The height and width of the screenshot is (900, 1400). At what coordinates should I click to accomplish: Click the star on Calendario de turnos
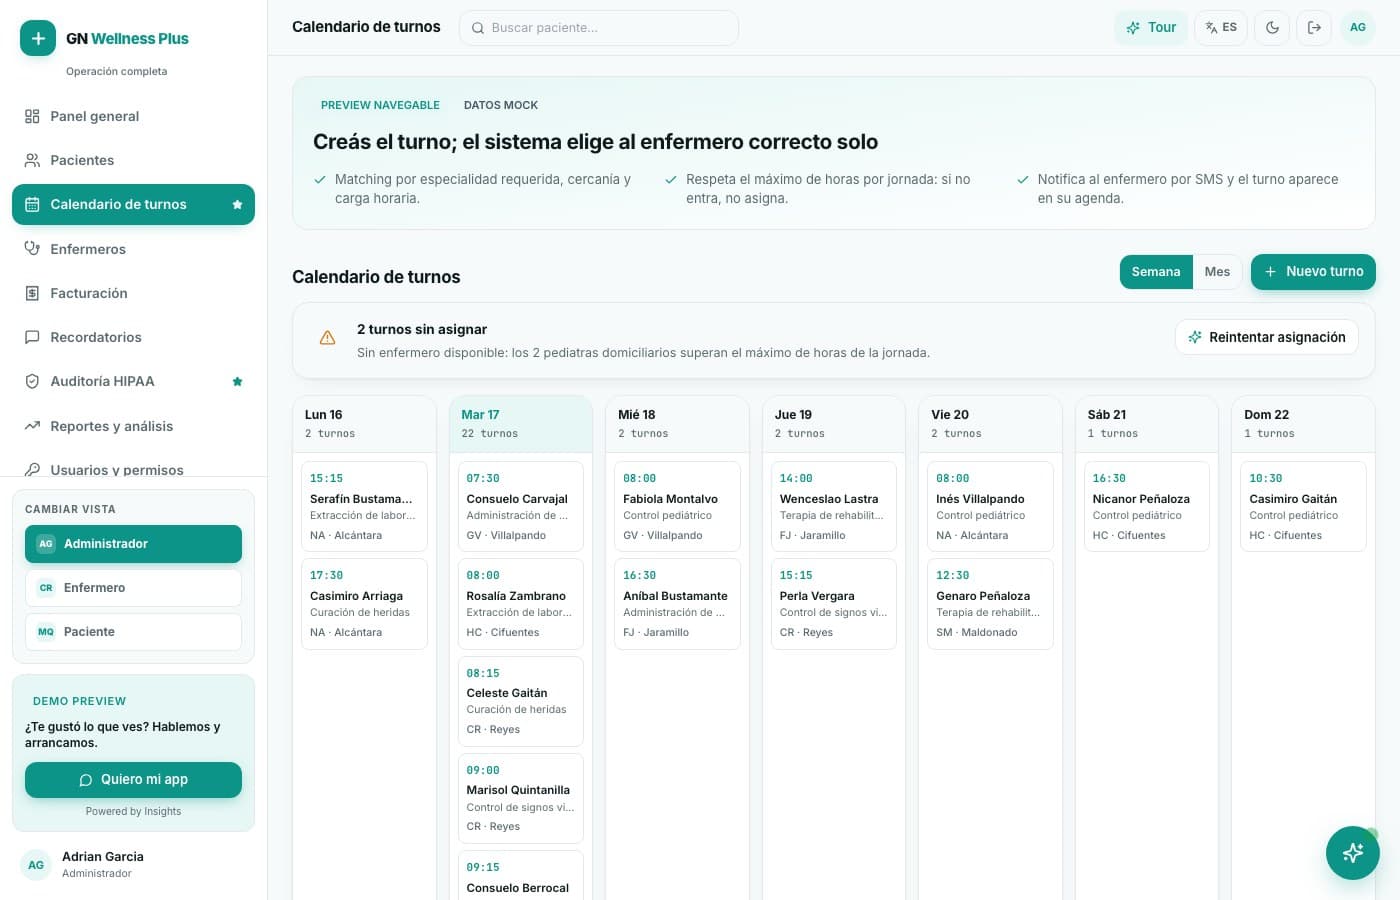pos(237,204)
